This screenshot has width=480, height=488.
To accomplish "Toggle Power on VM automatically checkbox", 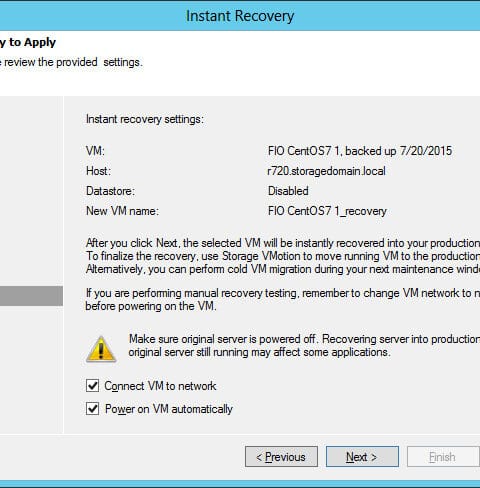I will point(92,409).
